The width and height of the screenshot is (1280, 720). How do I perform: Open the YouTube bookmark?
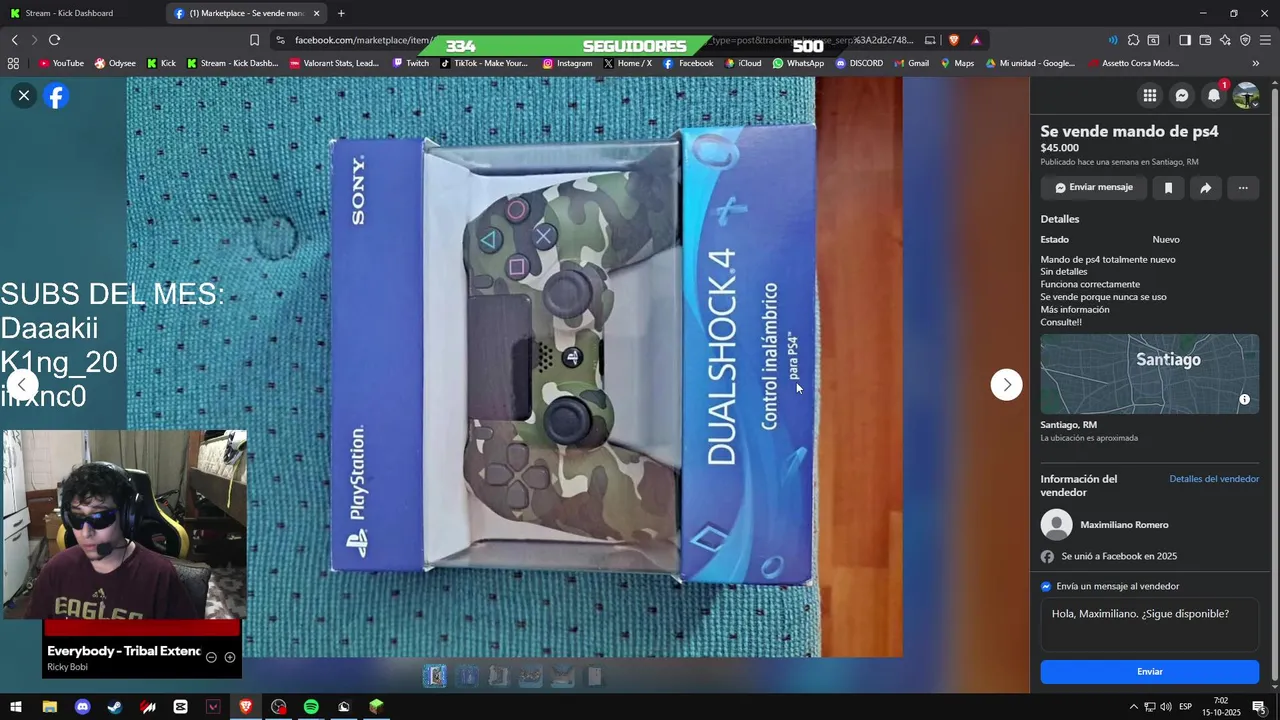[x=61, y=63]
